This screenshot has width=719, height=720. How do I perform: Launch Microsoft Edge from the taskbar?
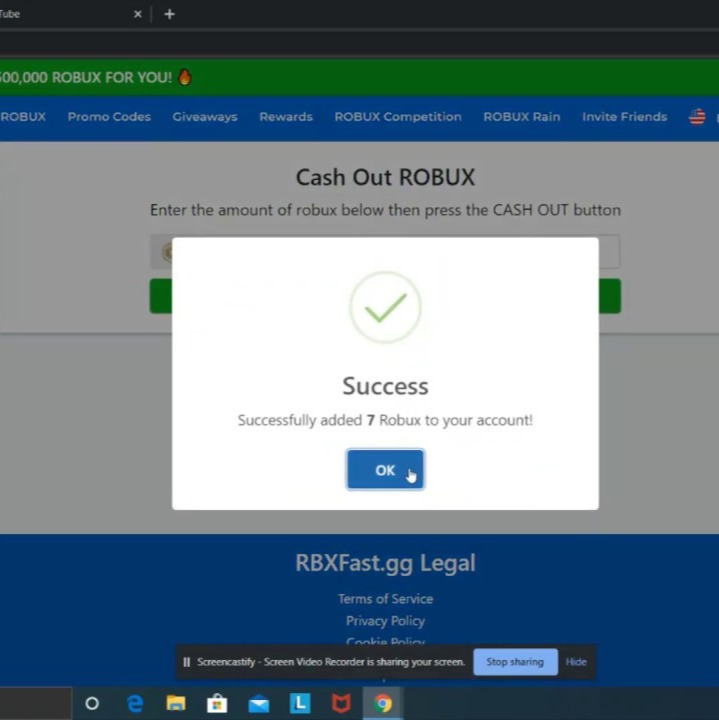(x=135, y=703)
